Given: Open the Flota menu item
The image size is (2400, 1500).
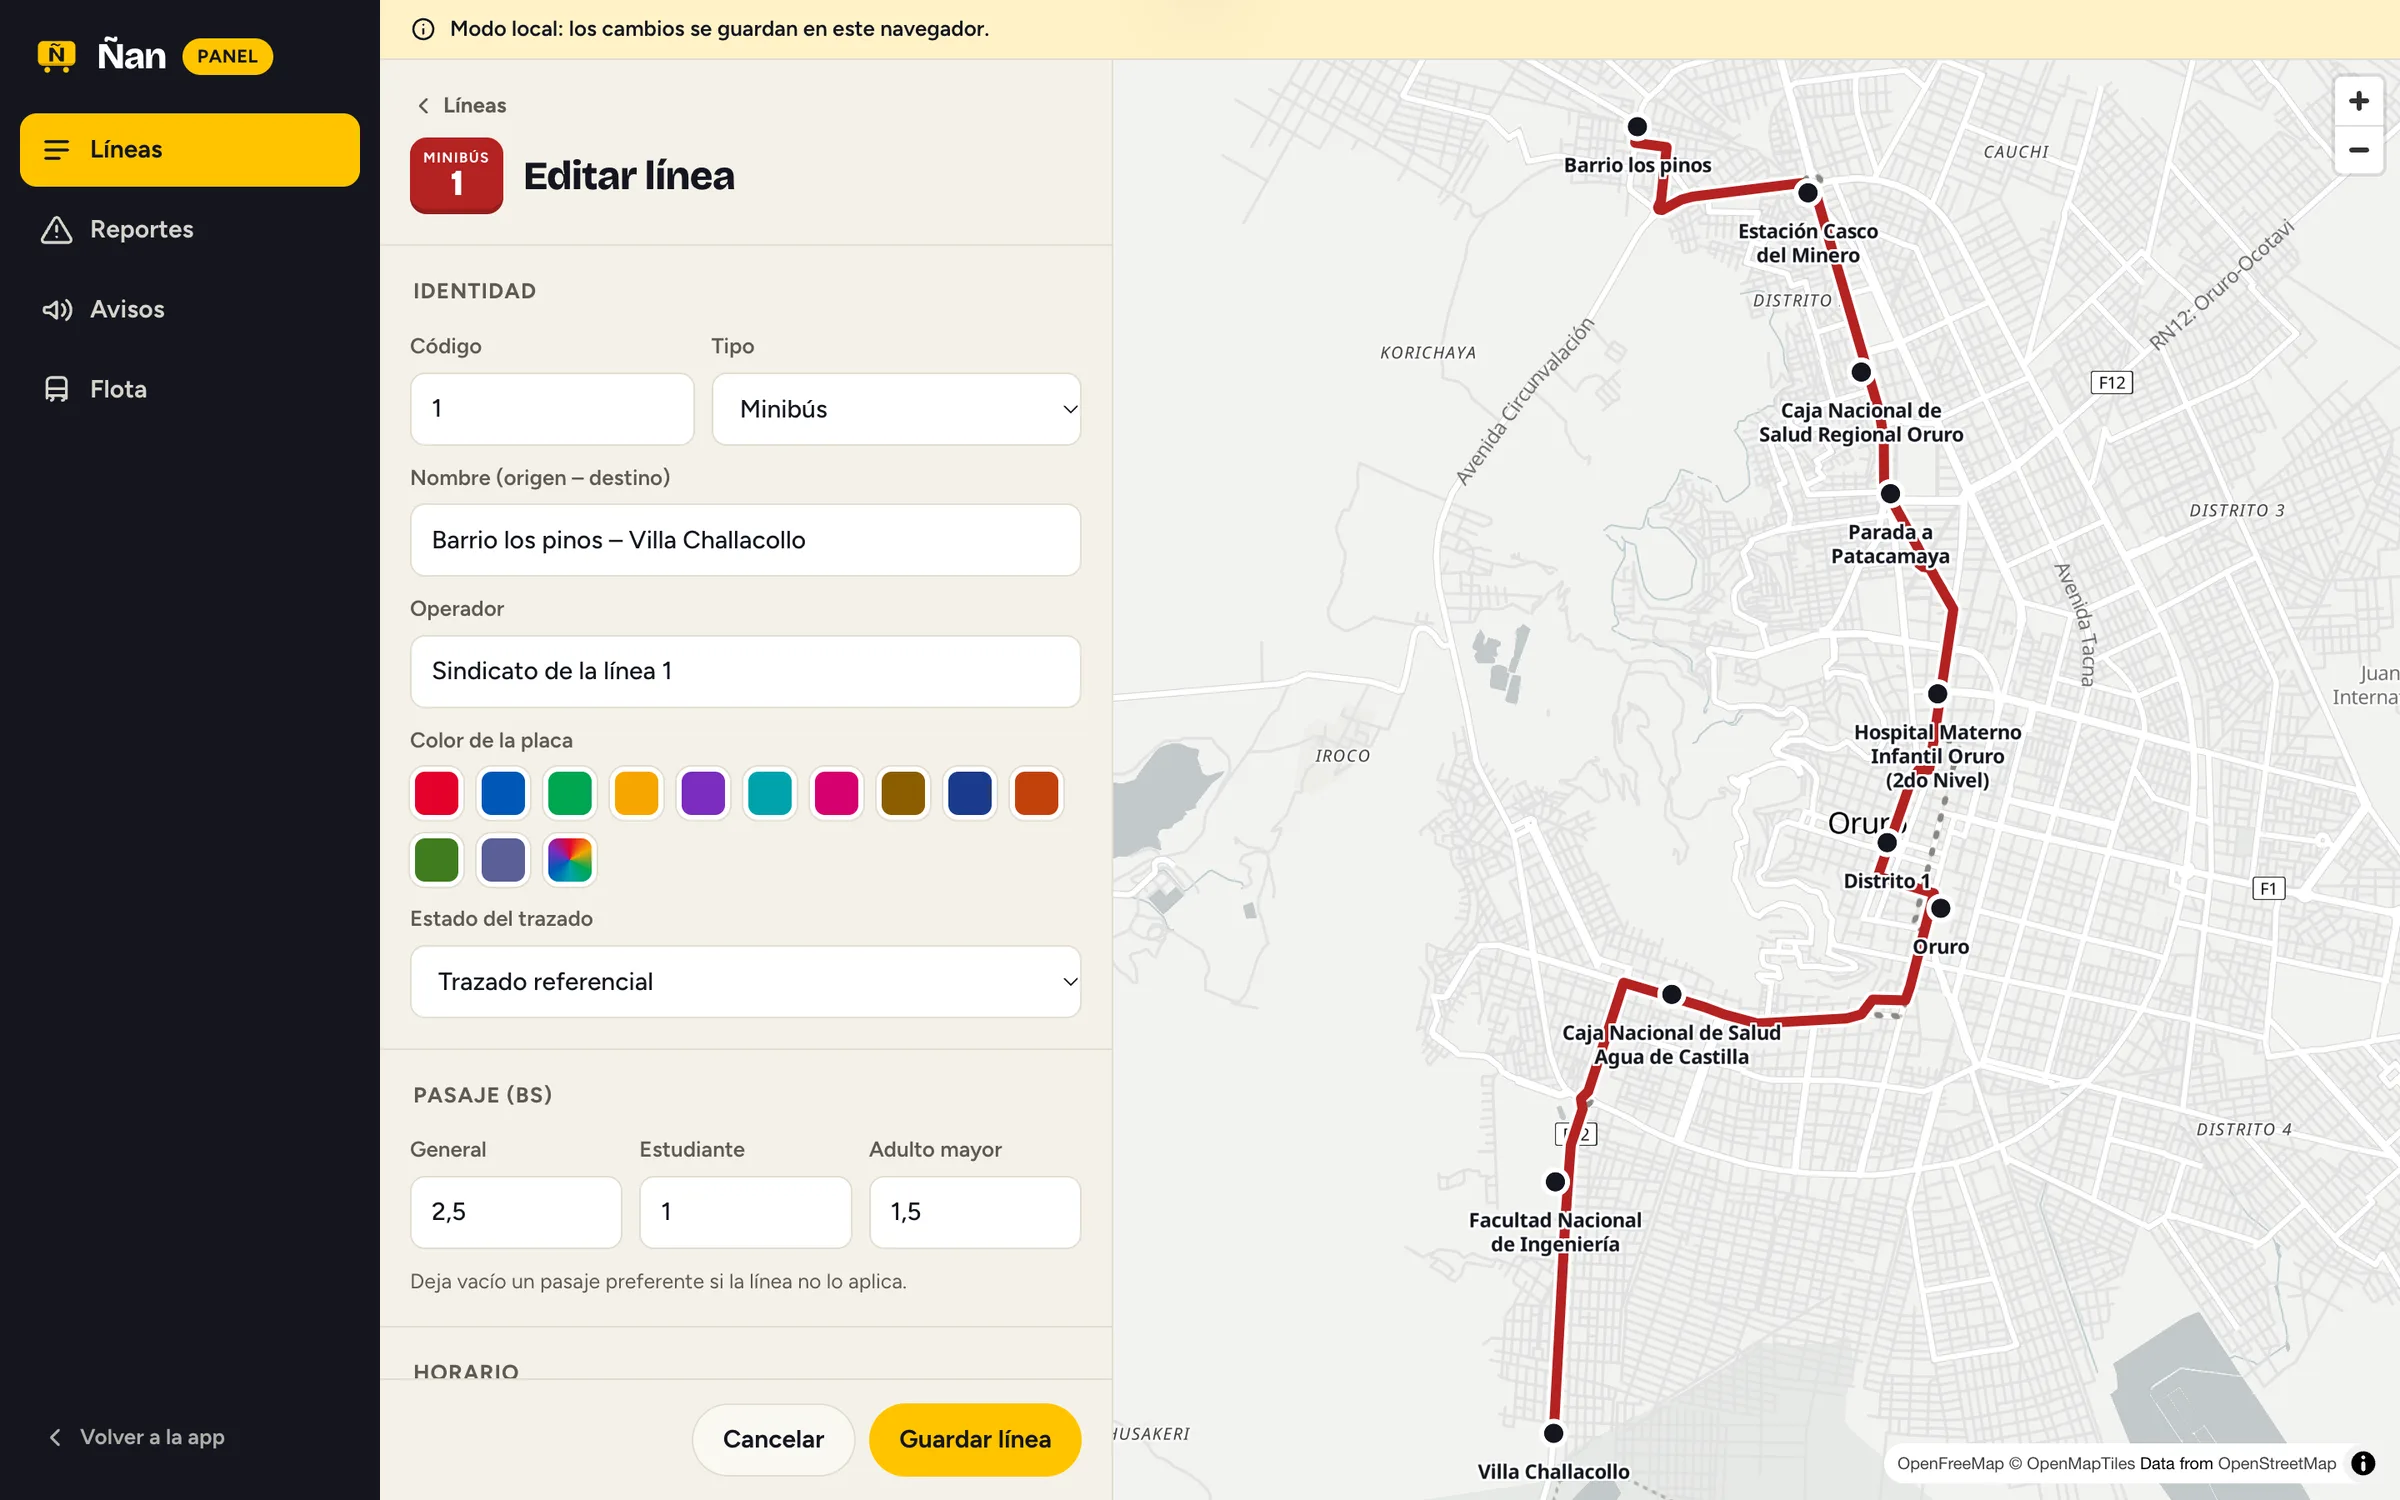Looking at the screenshot, I should coord(190,390).
